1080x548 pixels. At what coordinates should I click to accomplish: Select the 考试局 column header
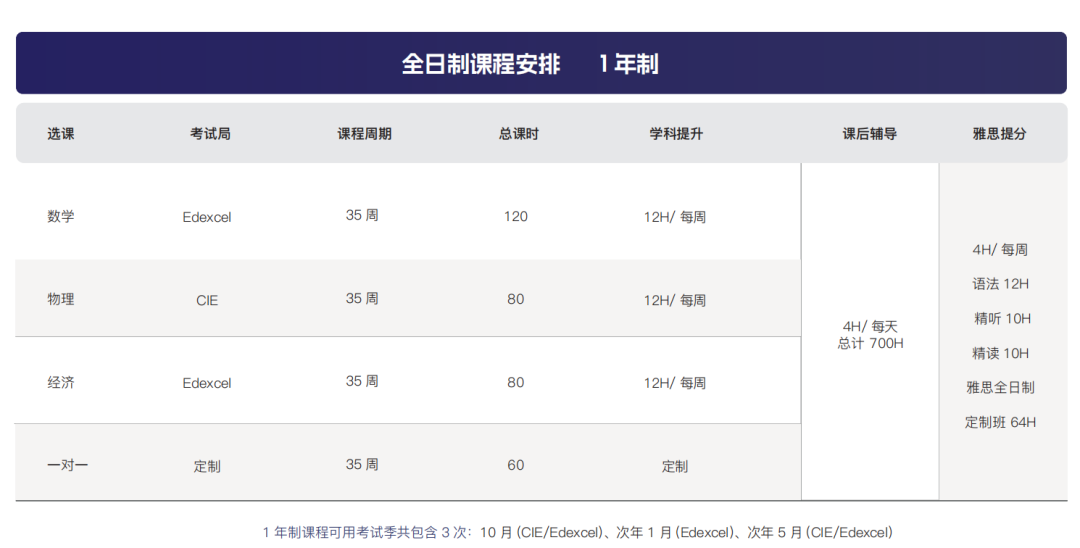[x=210, y=134]
